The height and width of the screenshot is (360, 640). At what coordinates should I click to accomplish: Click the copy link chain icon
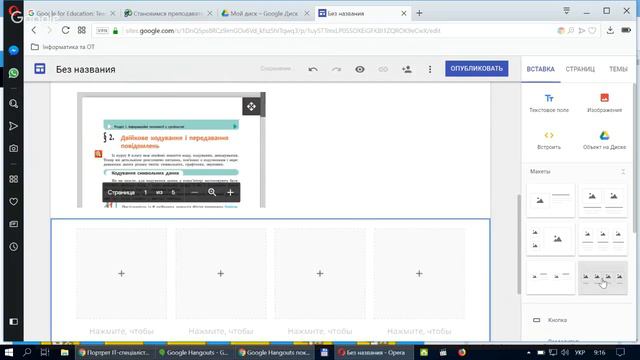[383, 69]
